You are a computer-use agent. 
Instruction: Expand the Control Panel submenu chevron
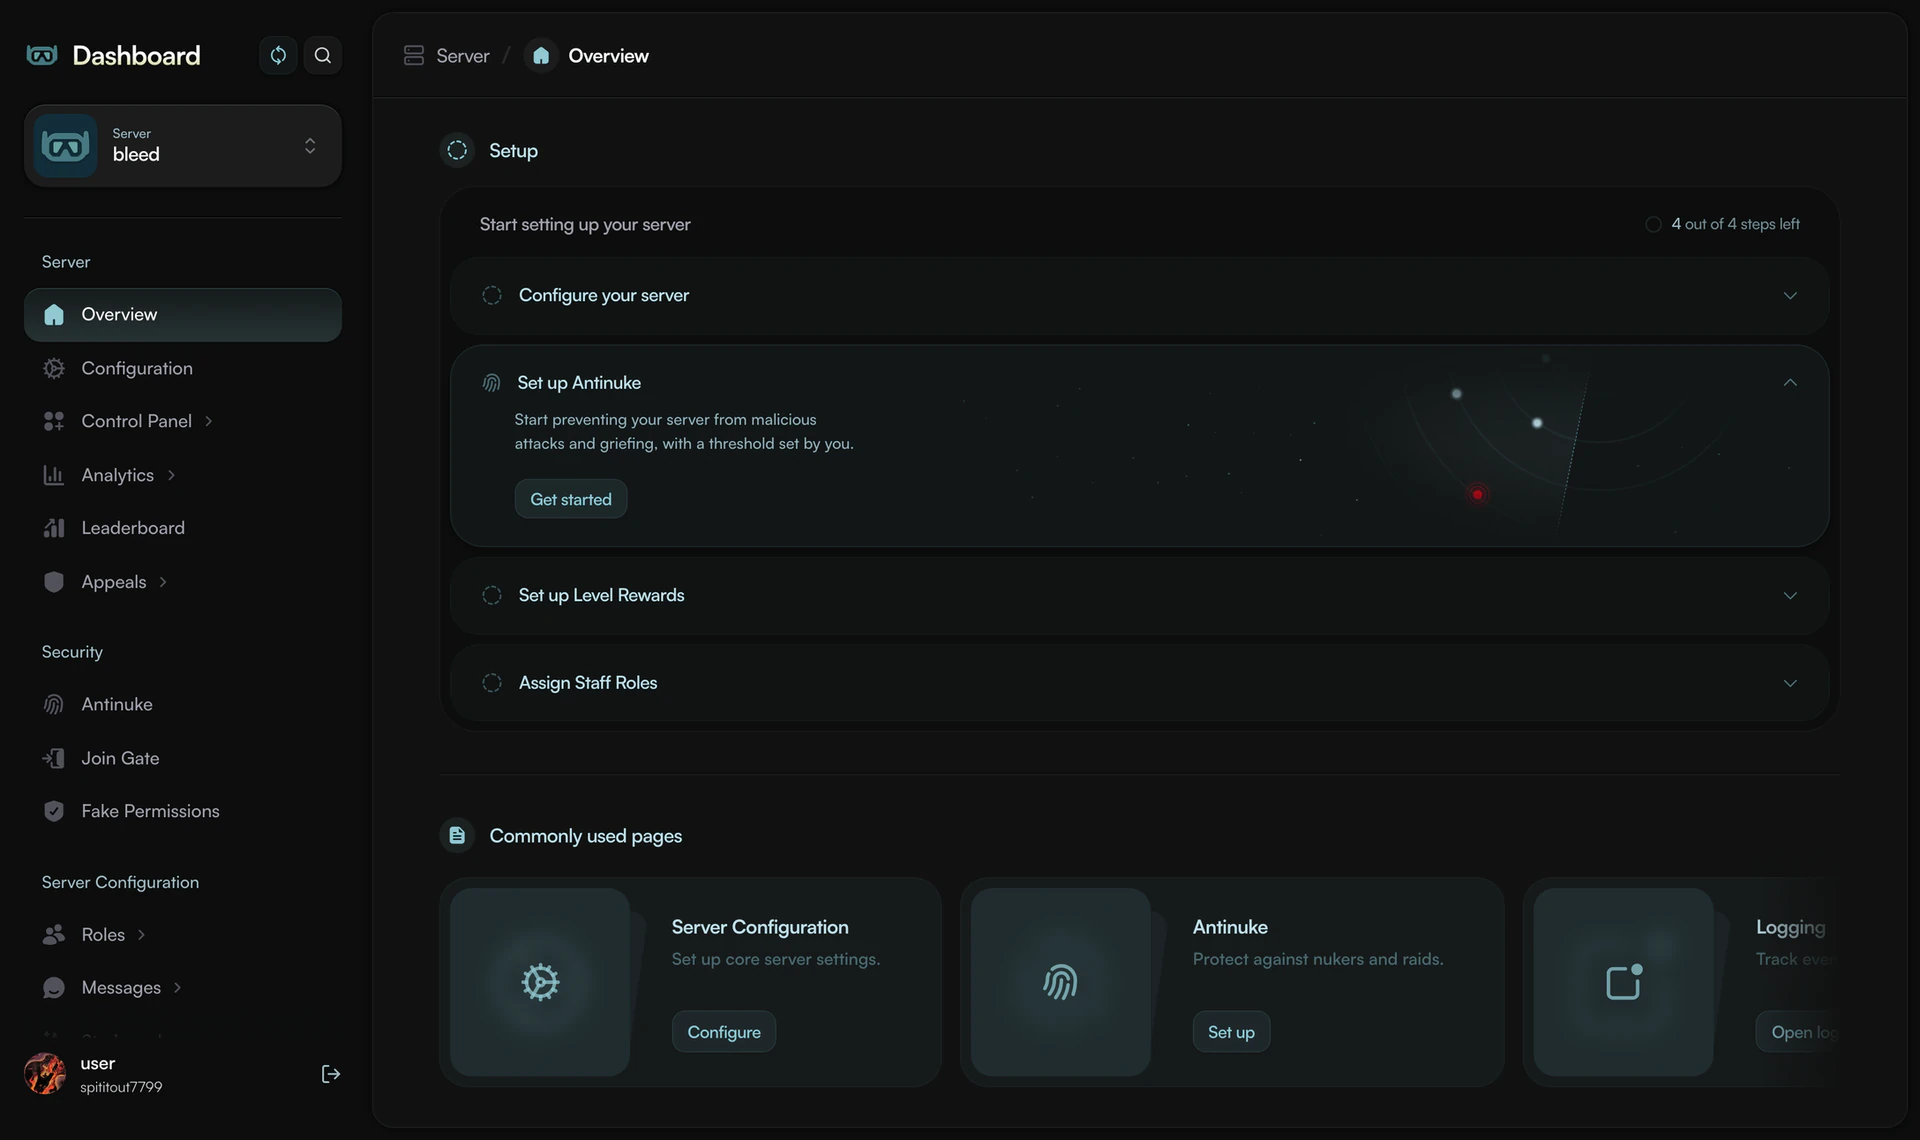pyautogui.click(x=209, y=421)
